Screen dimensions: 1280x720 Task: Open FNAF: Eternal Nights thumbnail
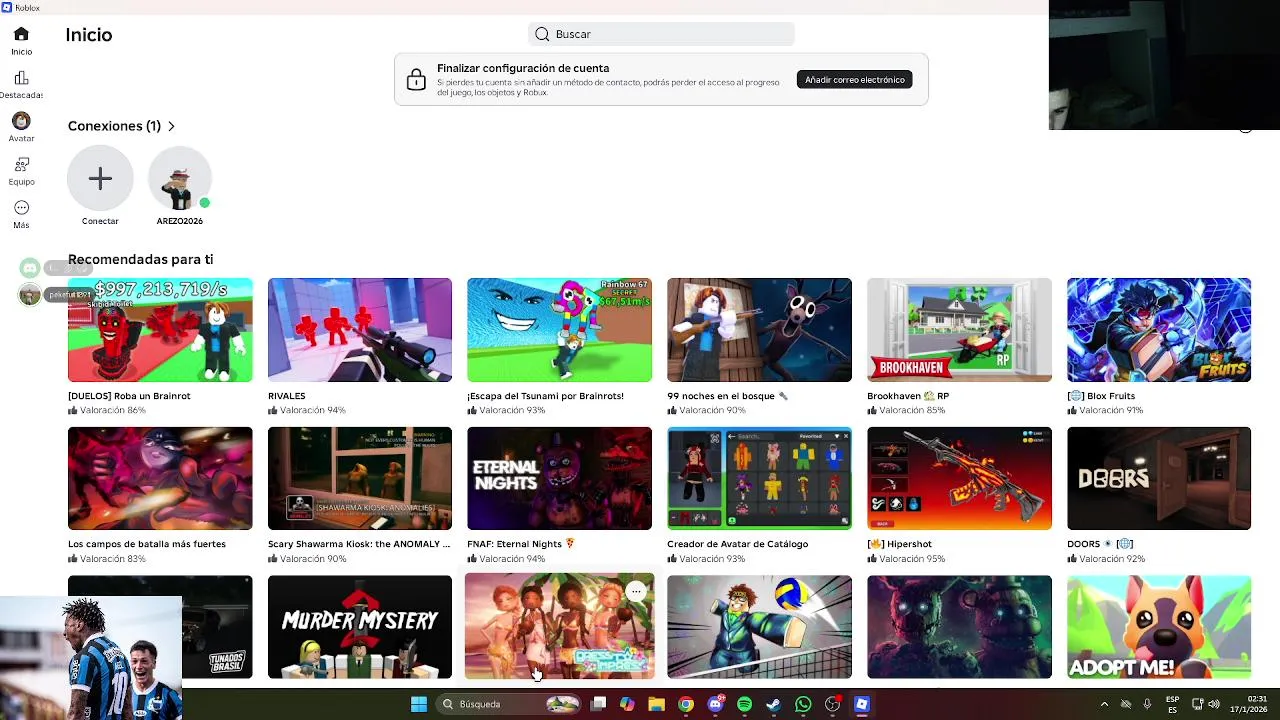(x=559, y=478)
